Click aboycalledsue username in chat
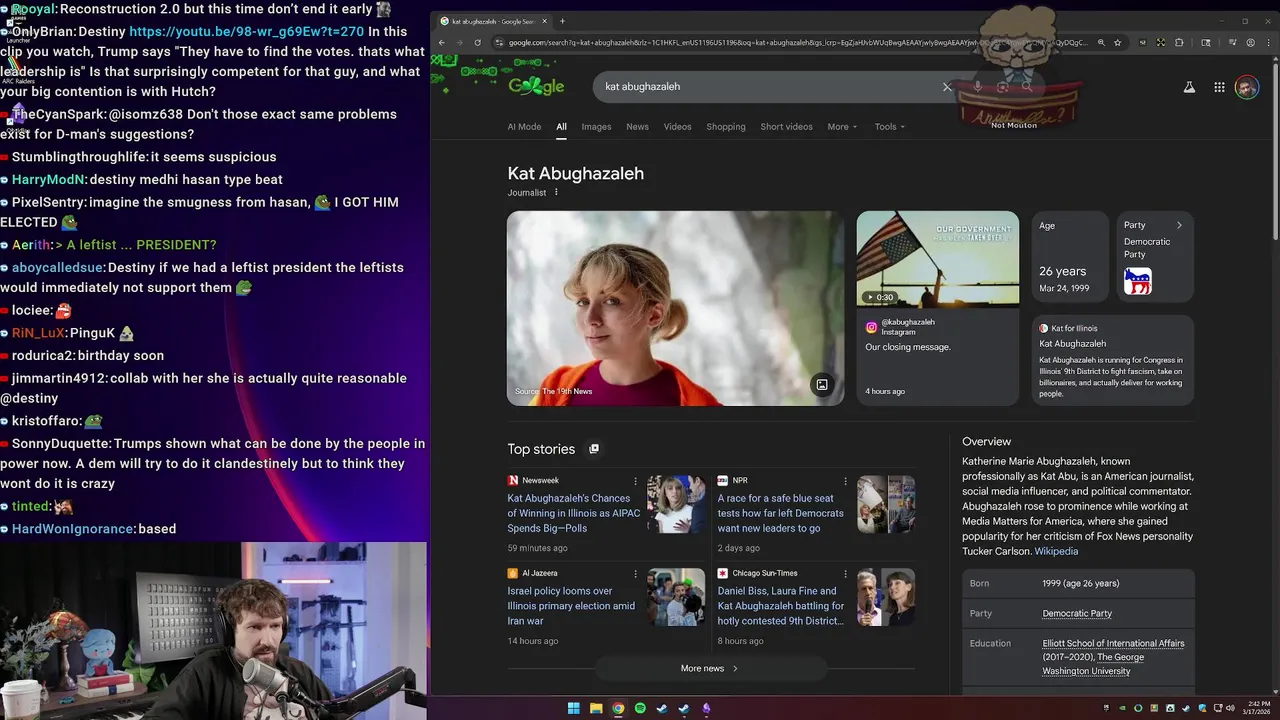 (x=58, y=268)
